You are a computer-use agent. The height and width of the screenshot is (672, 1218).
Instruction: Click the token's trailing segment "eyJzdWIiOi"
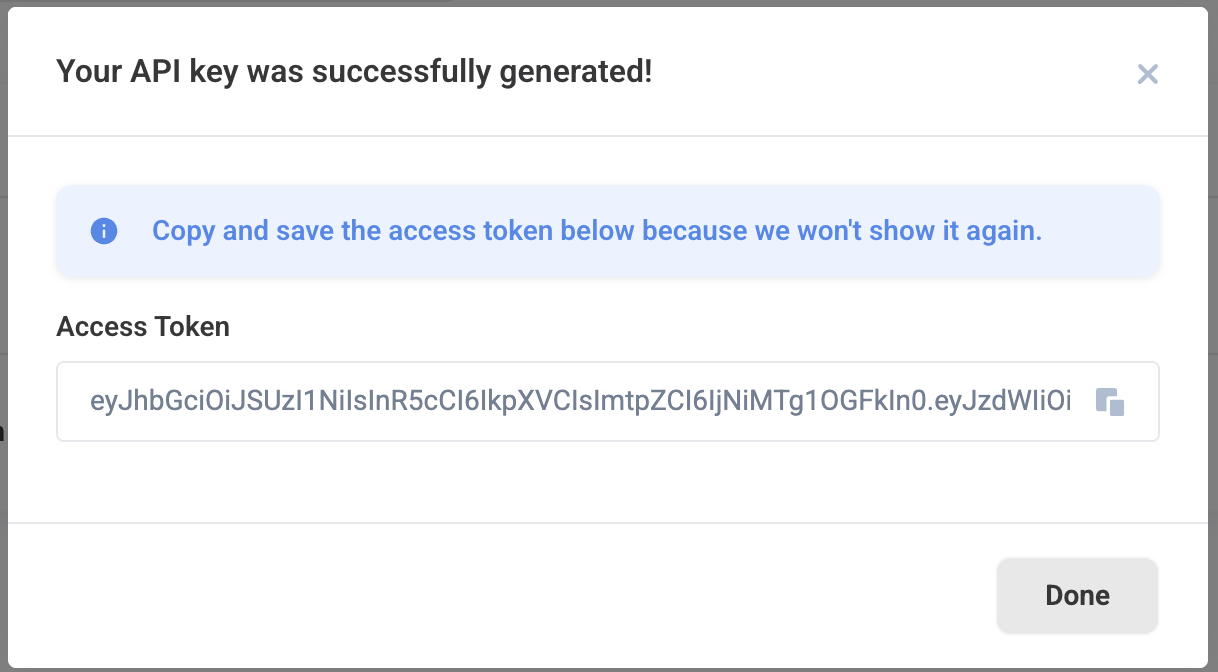click(x=1008, y=401)
